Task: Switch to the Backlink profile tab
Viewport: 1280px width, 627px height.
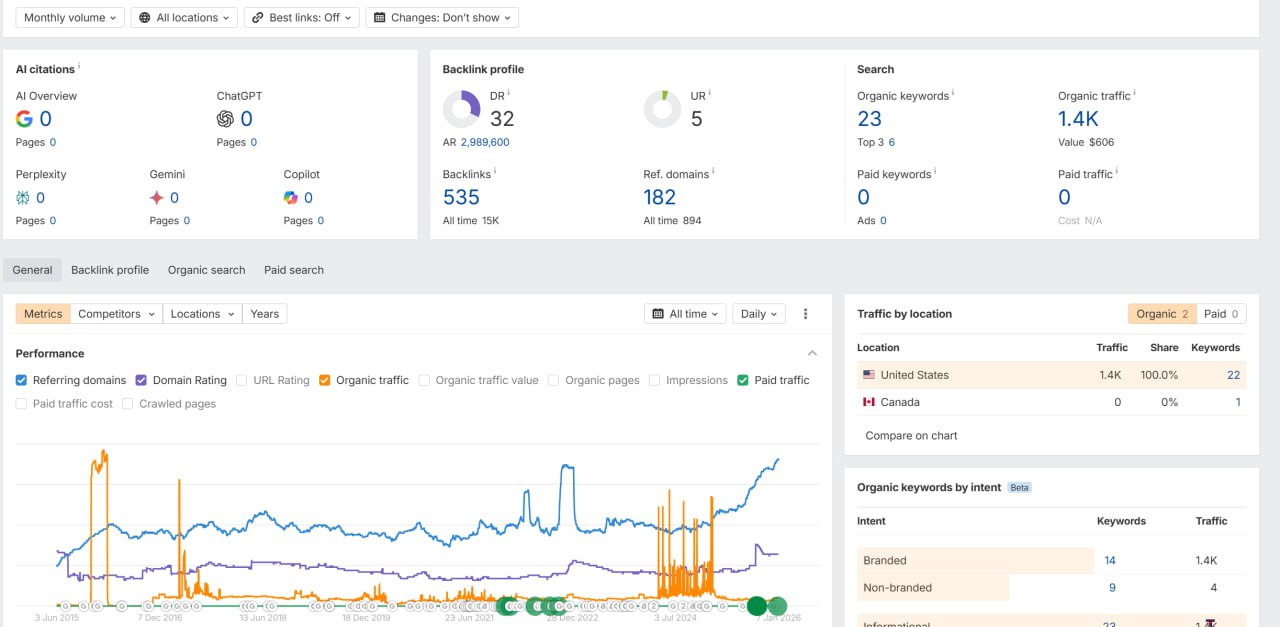Action: point(110,270)
